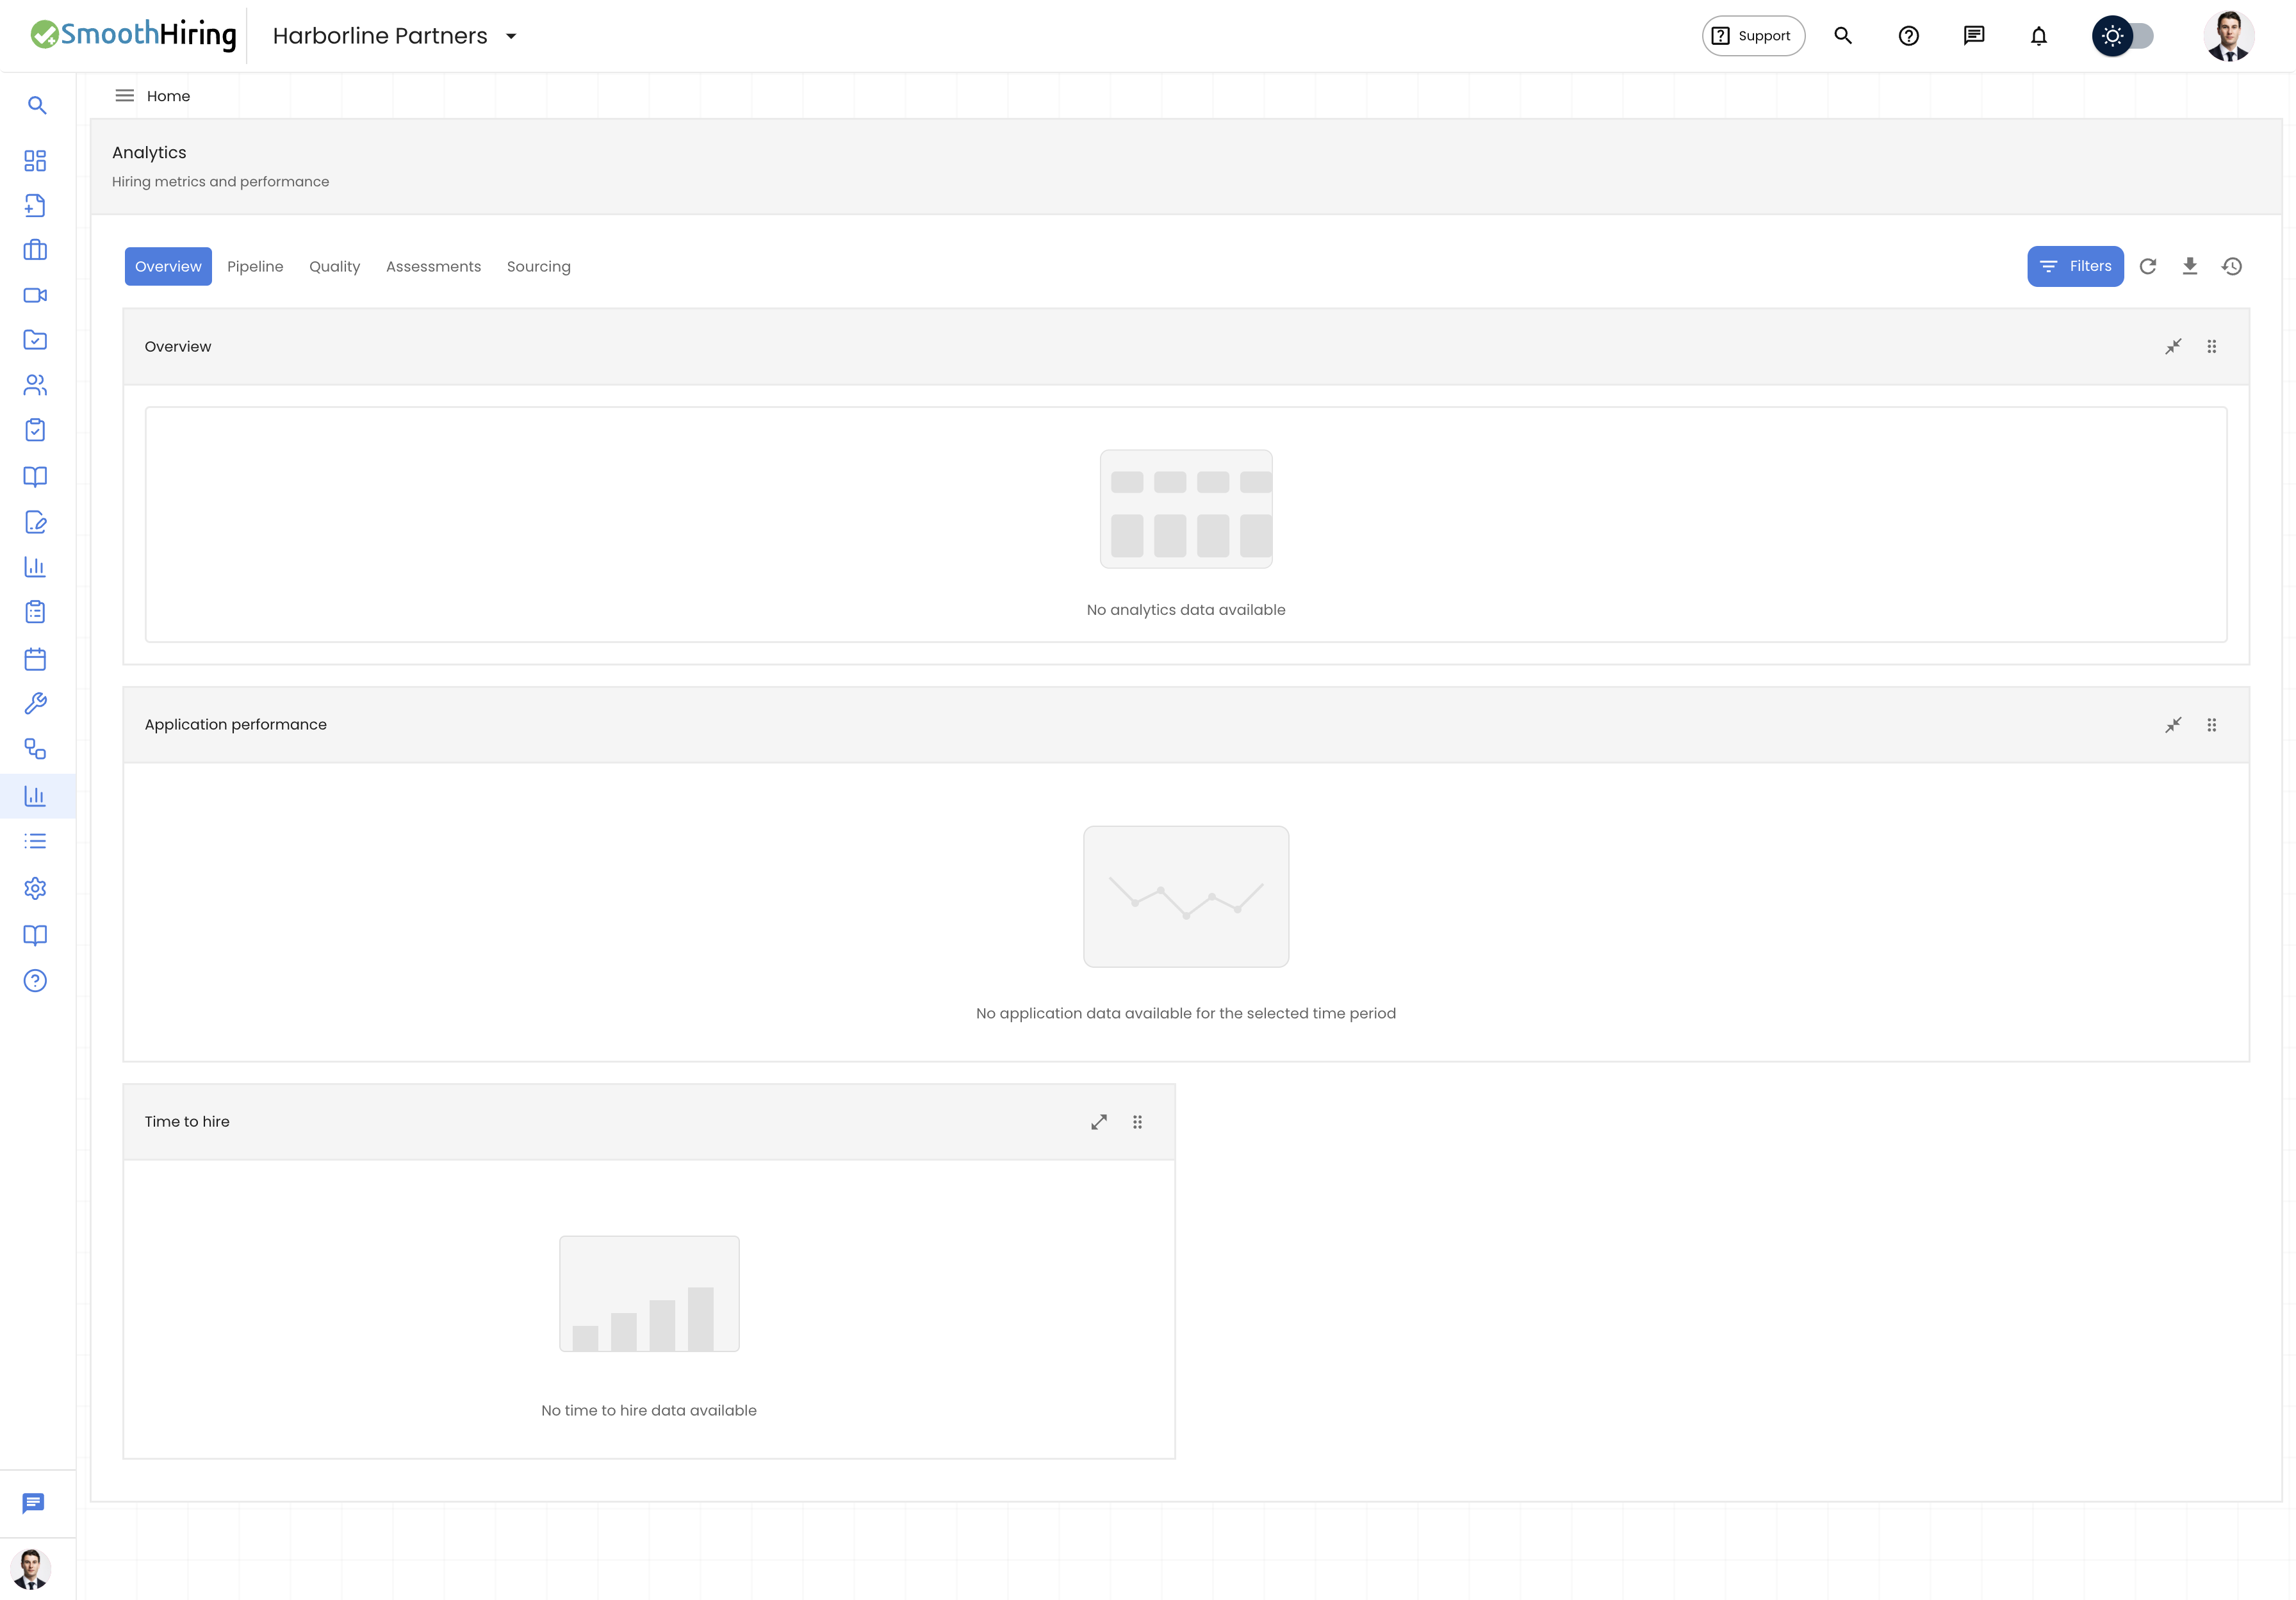Open the list icon in sidebar

tap(35, 841)
